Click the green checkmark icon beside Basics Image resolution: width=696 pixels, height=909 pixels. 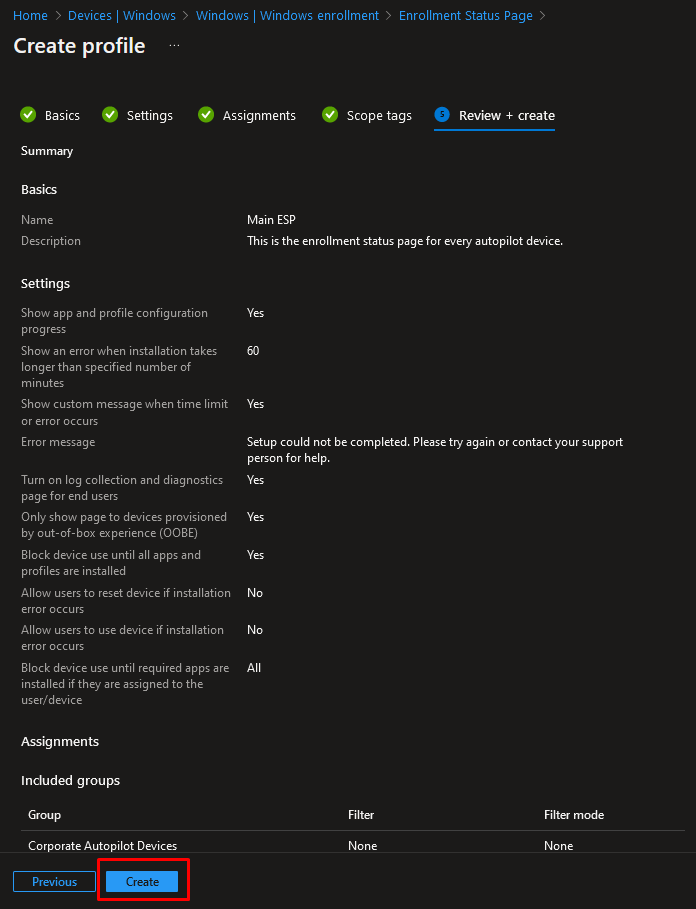pyautogui.click(x=28, y=115)
